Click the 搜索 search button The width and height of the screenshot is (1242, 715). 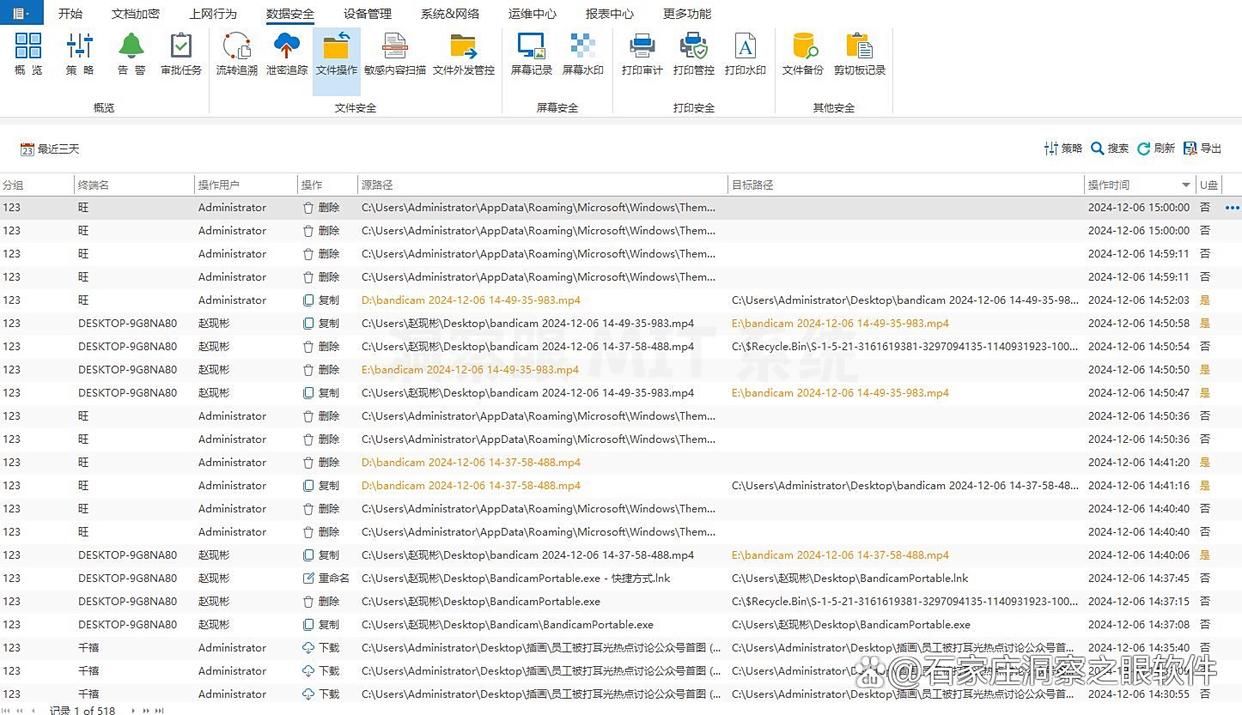click(1110, 148)
